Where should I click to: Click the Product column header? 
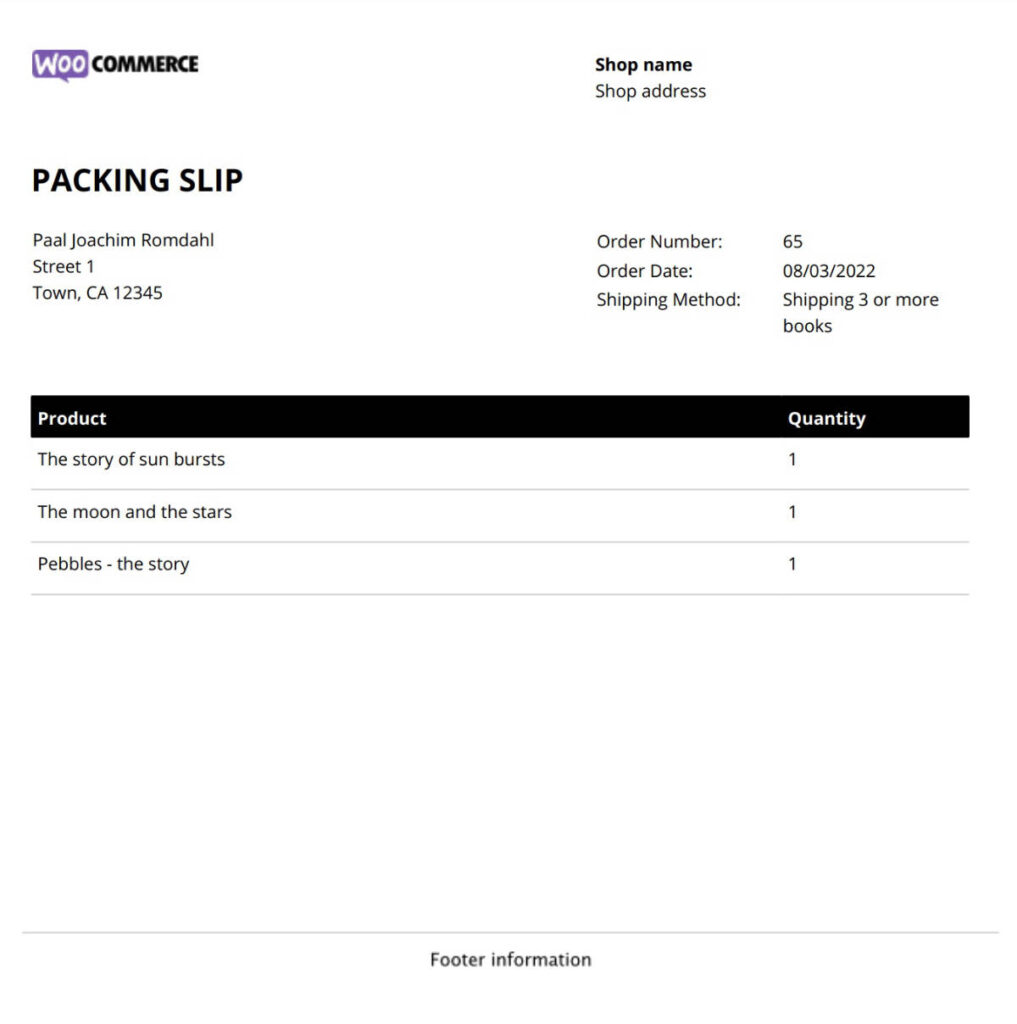coord(72,418)
